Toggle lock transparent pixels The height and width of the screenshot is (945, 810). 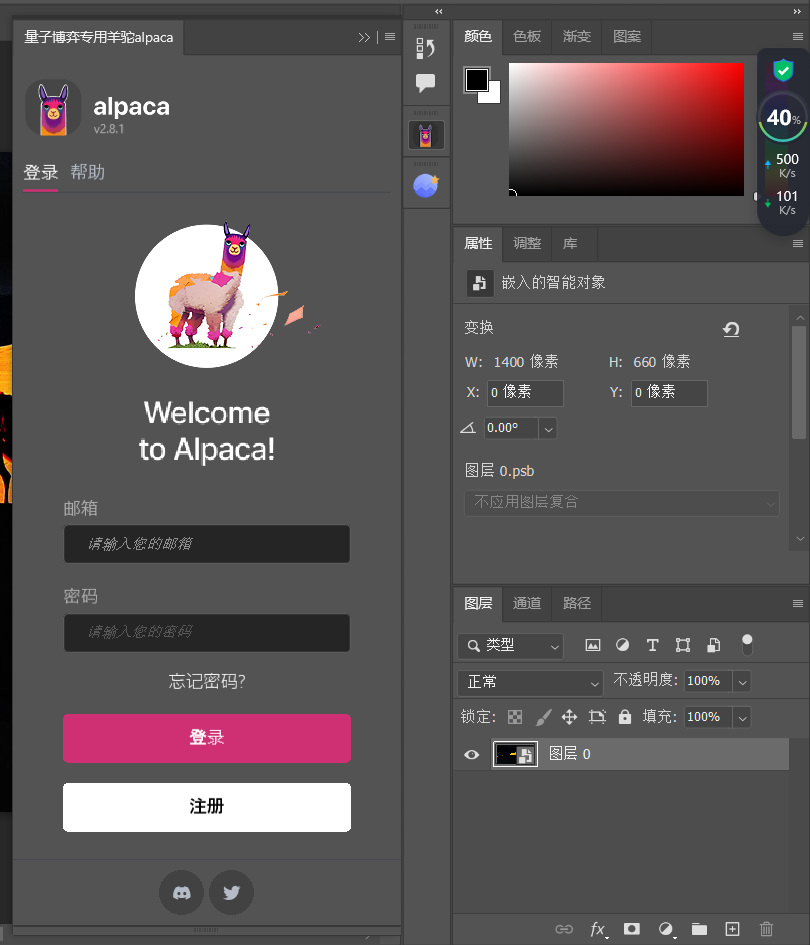(515, 717)
